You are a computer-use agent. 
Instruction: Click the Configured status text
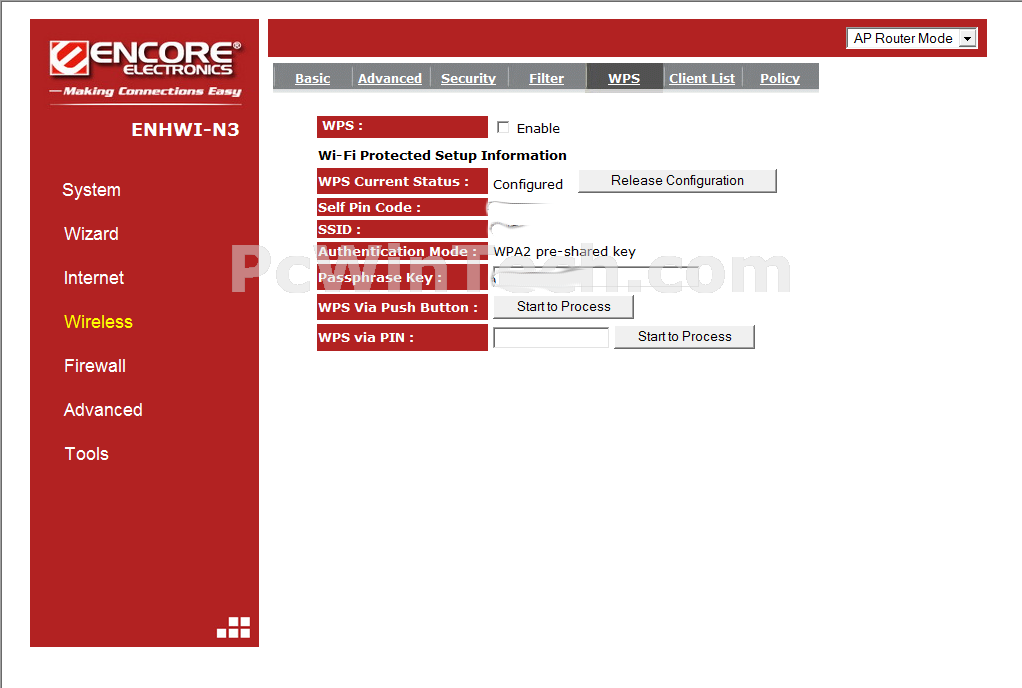tap(528, 184)
